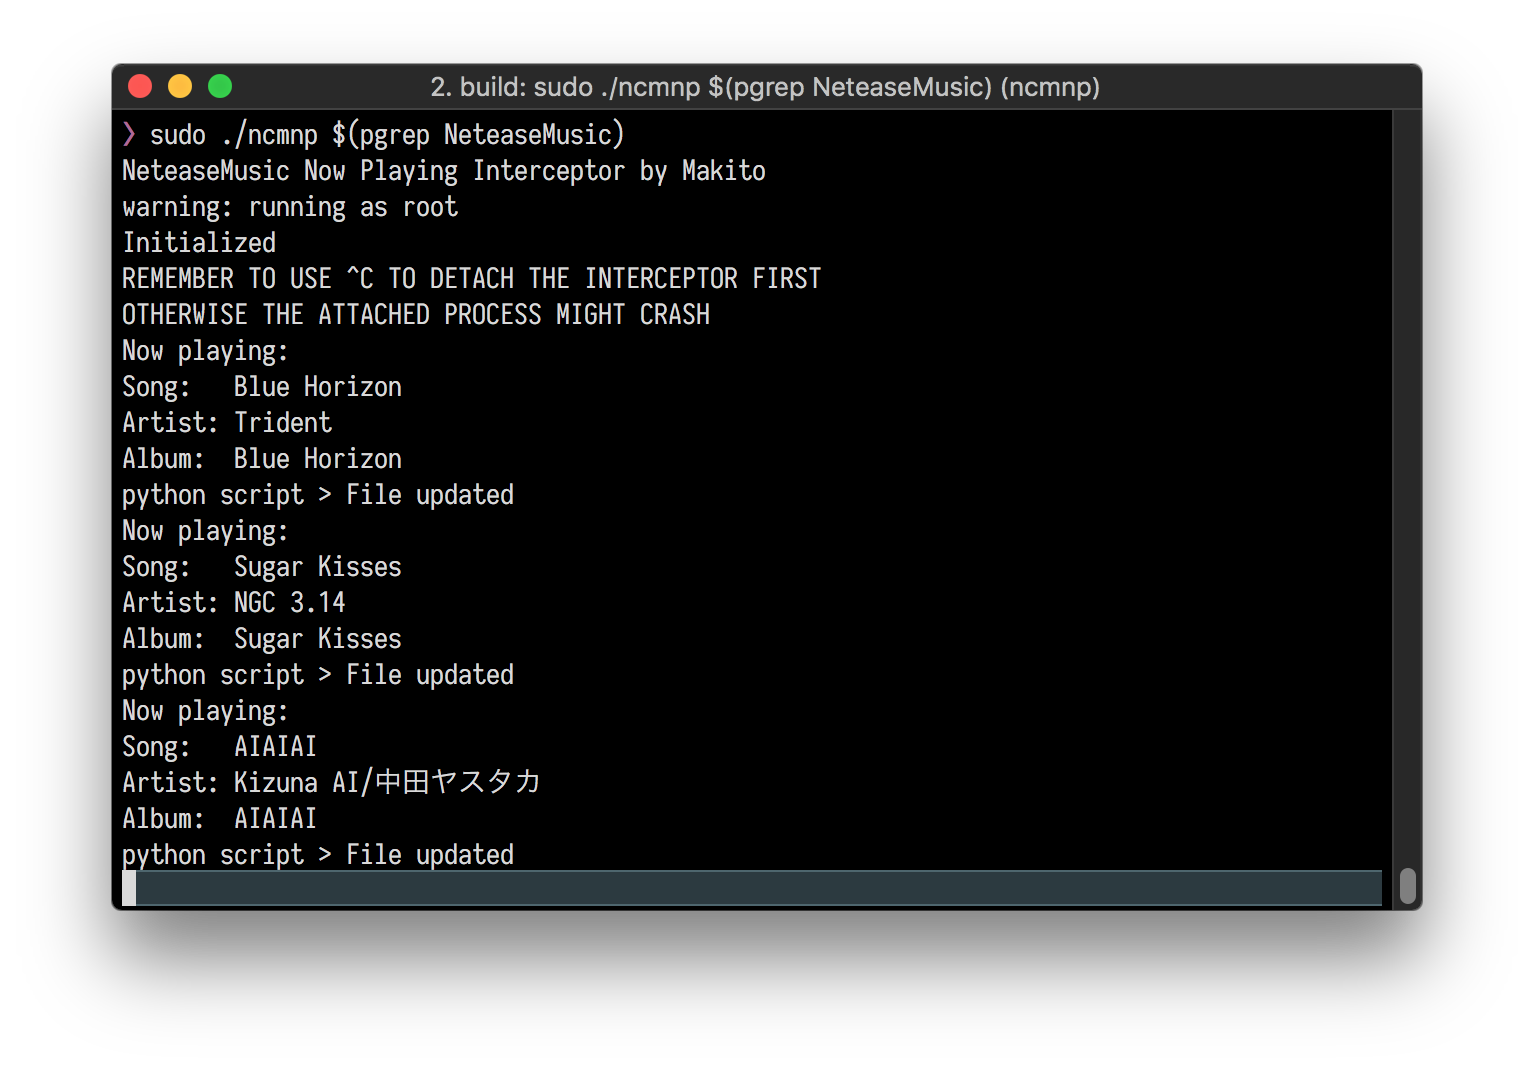Click the 'warning: running as root' line

pyautogui.click(x=290, y=207)
